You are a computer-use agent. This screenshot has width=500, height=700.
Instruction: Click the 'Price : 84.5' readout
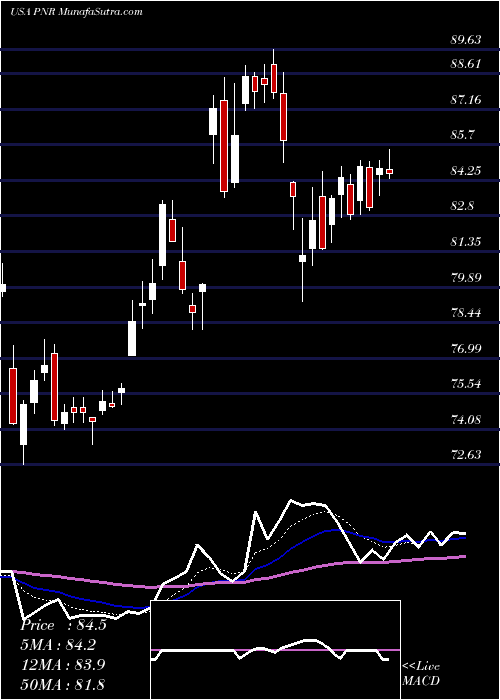(63, 625)
